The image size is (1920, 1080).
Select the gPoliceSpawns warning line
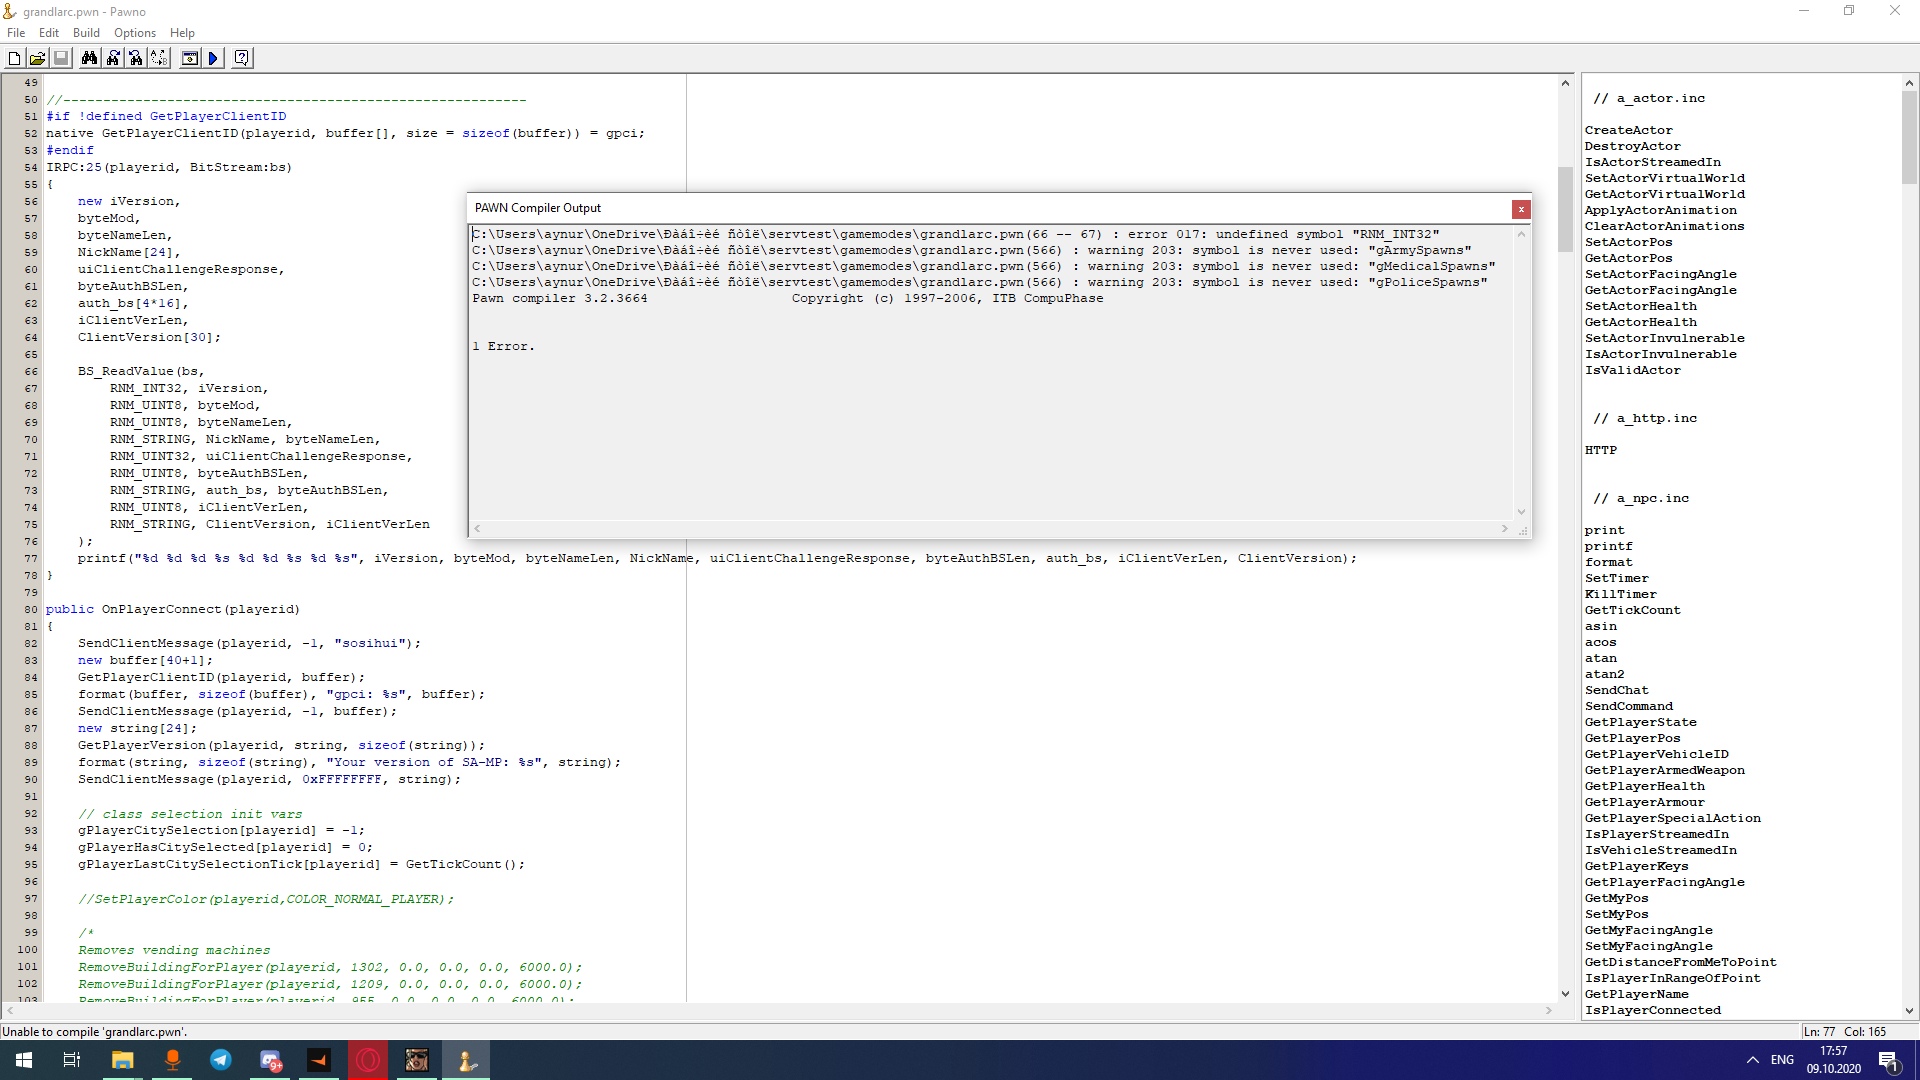click(x=979, y=282)
